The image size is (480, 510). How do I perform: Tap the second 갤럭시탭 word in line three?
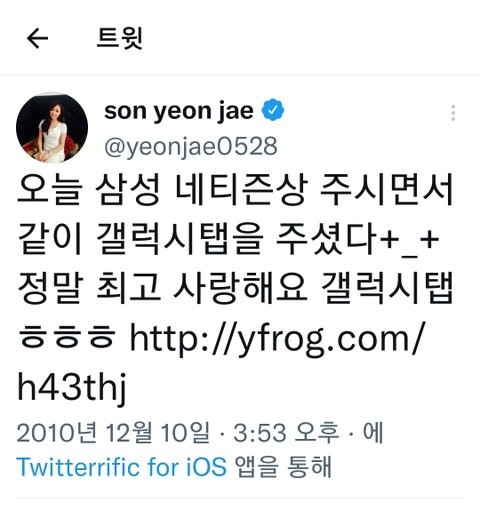388,289
